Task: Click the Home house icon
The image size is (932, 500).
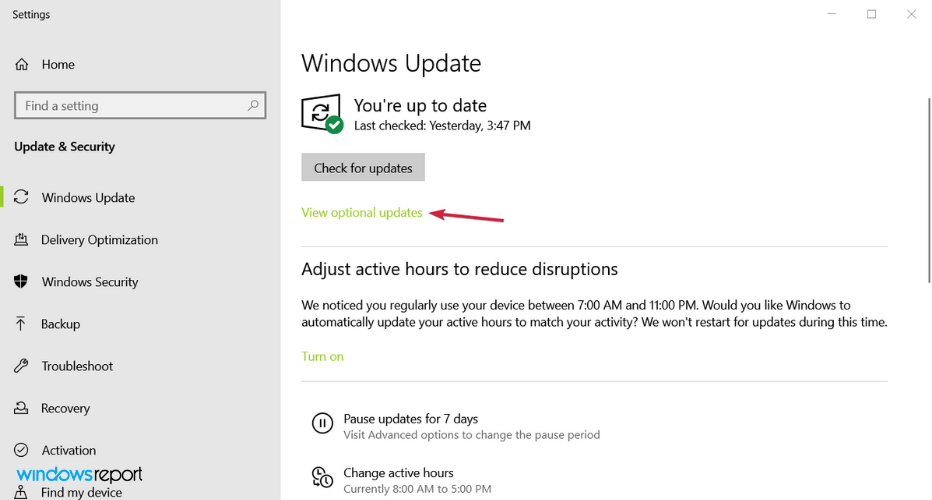Action: 21,64
